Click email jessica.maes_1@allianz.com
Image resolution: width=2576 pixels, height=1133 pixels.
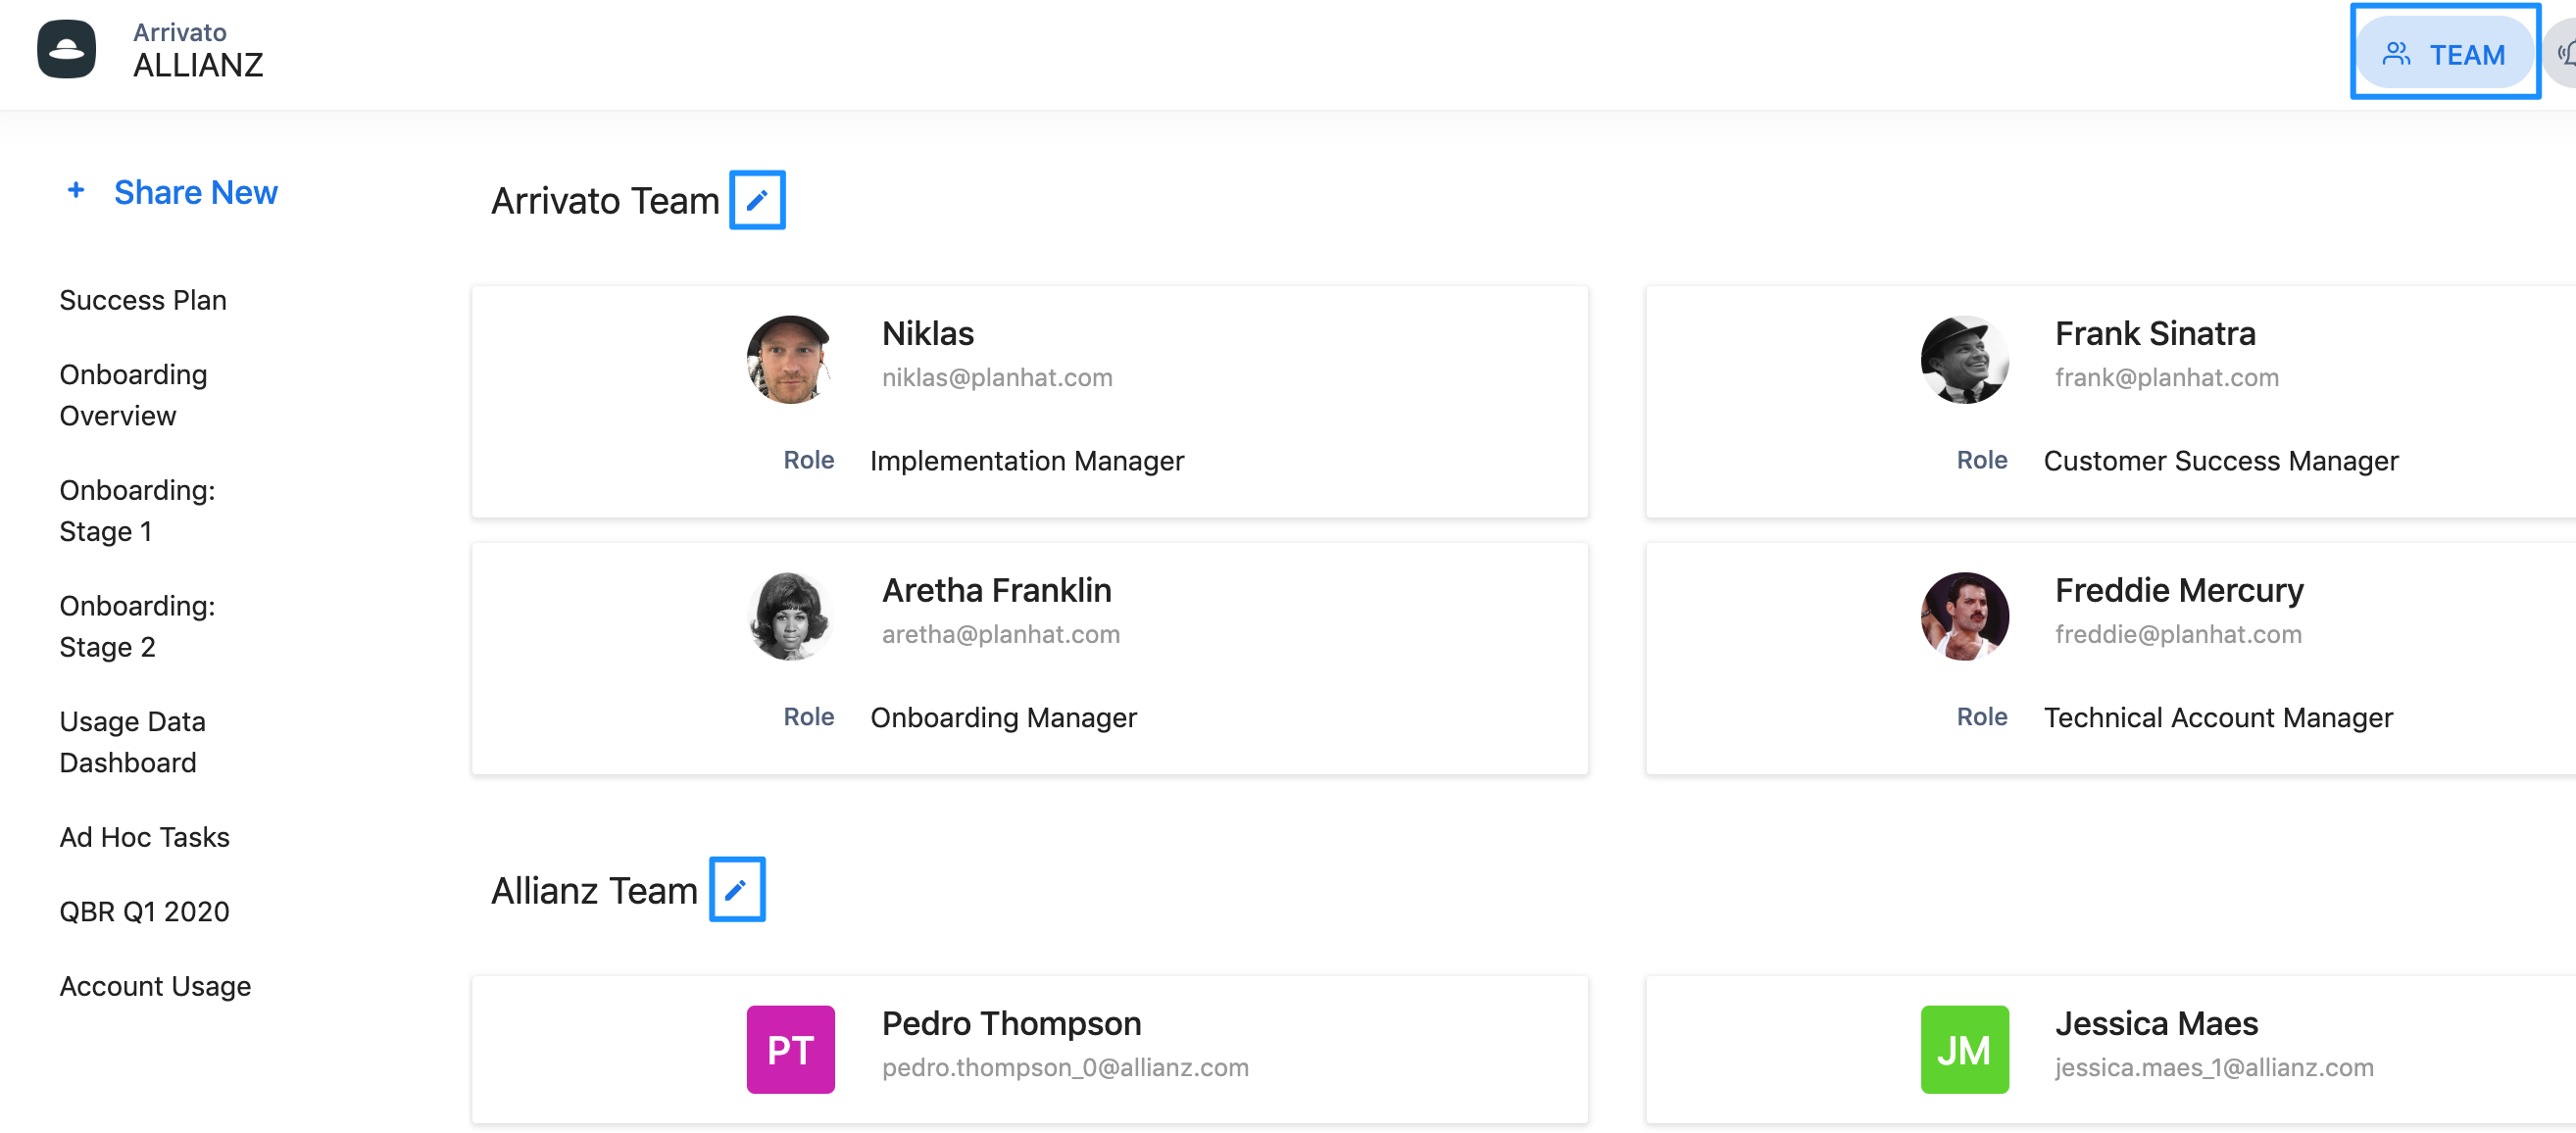coord(2214,1068)
